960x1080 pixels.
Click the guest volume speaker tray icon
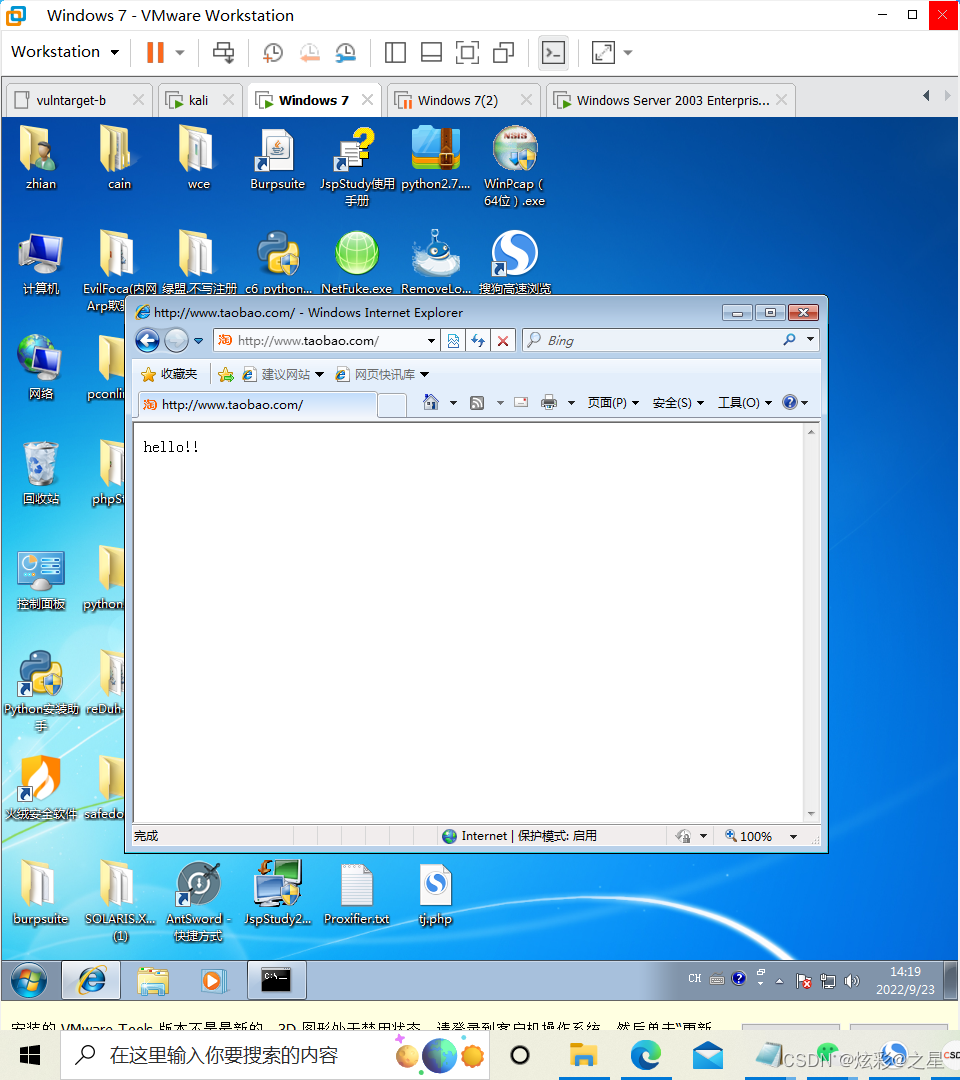(x=852, y=980)
